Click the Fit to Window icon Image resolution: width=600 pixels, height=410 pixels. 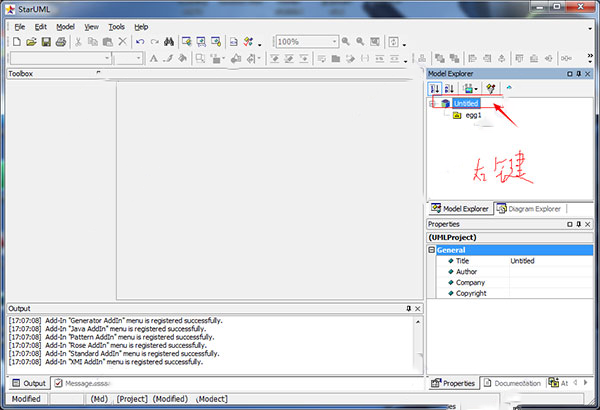click(x=375, y=41)
